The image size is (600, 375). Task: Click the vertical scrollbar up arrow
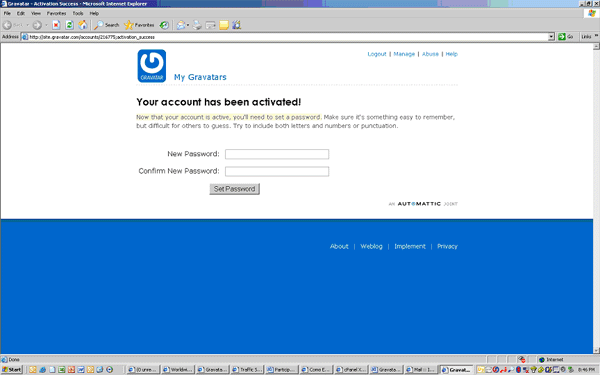596,47
